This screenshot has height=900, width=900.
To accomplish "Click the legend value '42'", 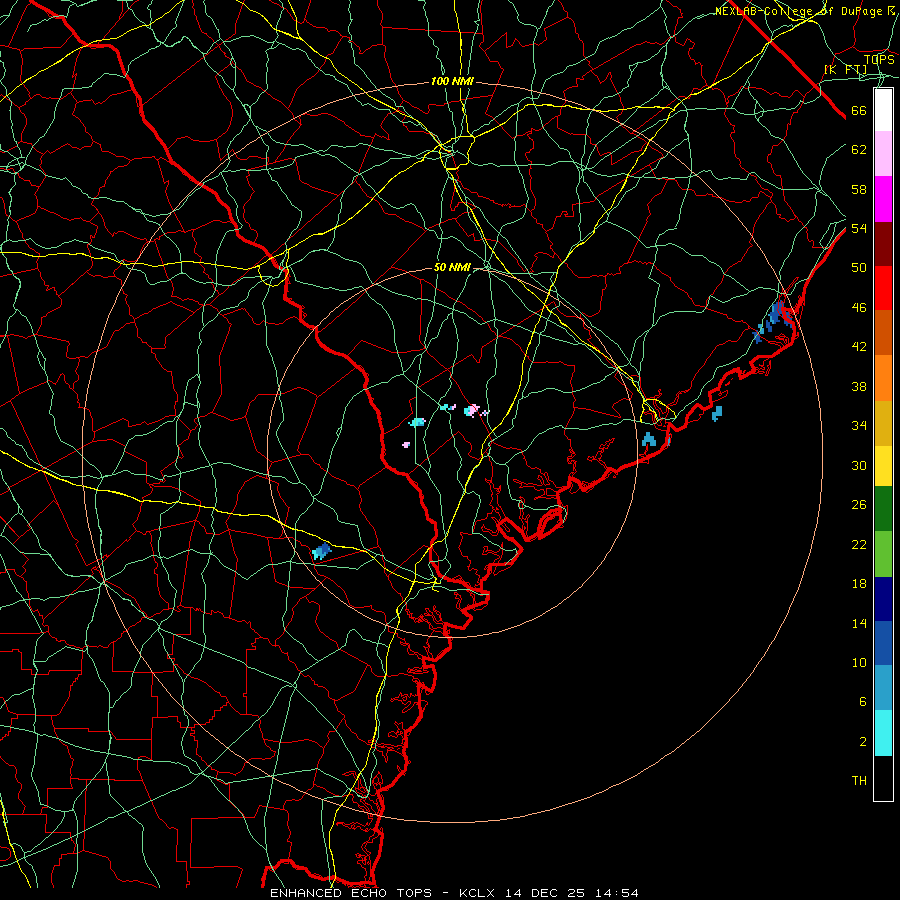I will click(859, 347).
